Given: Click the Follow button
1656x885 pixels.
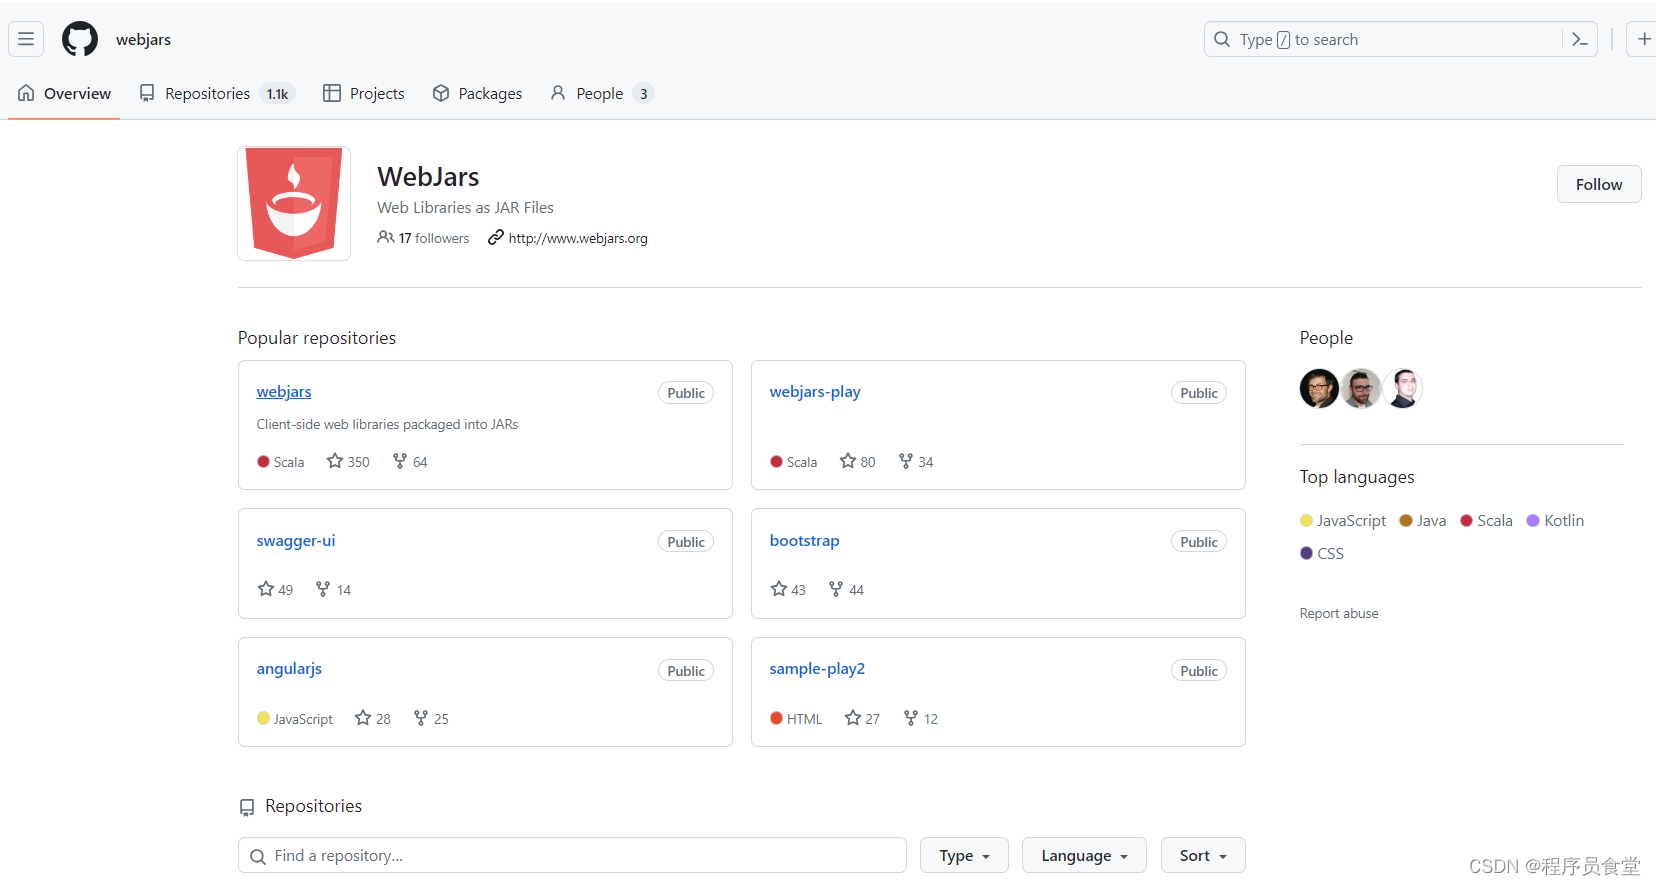Looking at the screenshot, I should [1599, 184].
